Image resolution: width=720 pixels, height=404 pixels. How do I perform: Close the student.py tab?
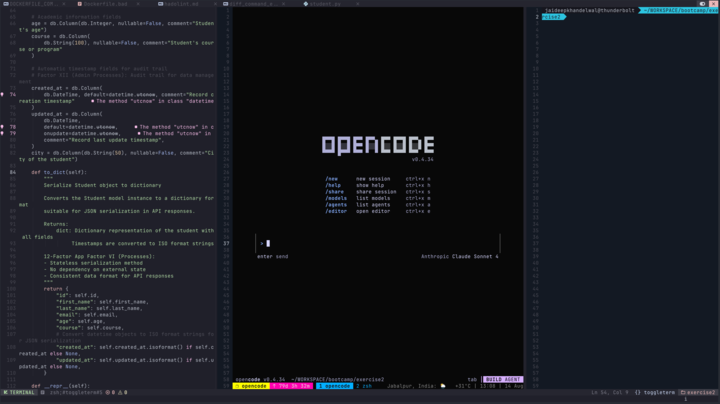point(358,4)
